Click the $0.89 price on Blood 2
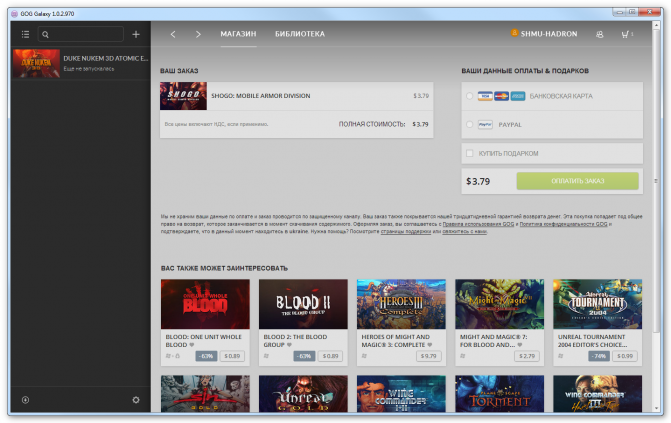 point(330,356)
